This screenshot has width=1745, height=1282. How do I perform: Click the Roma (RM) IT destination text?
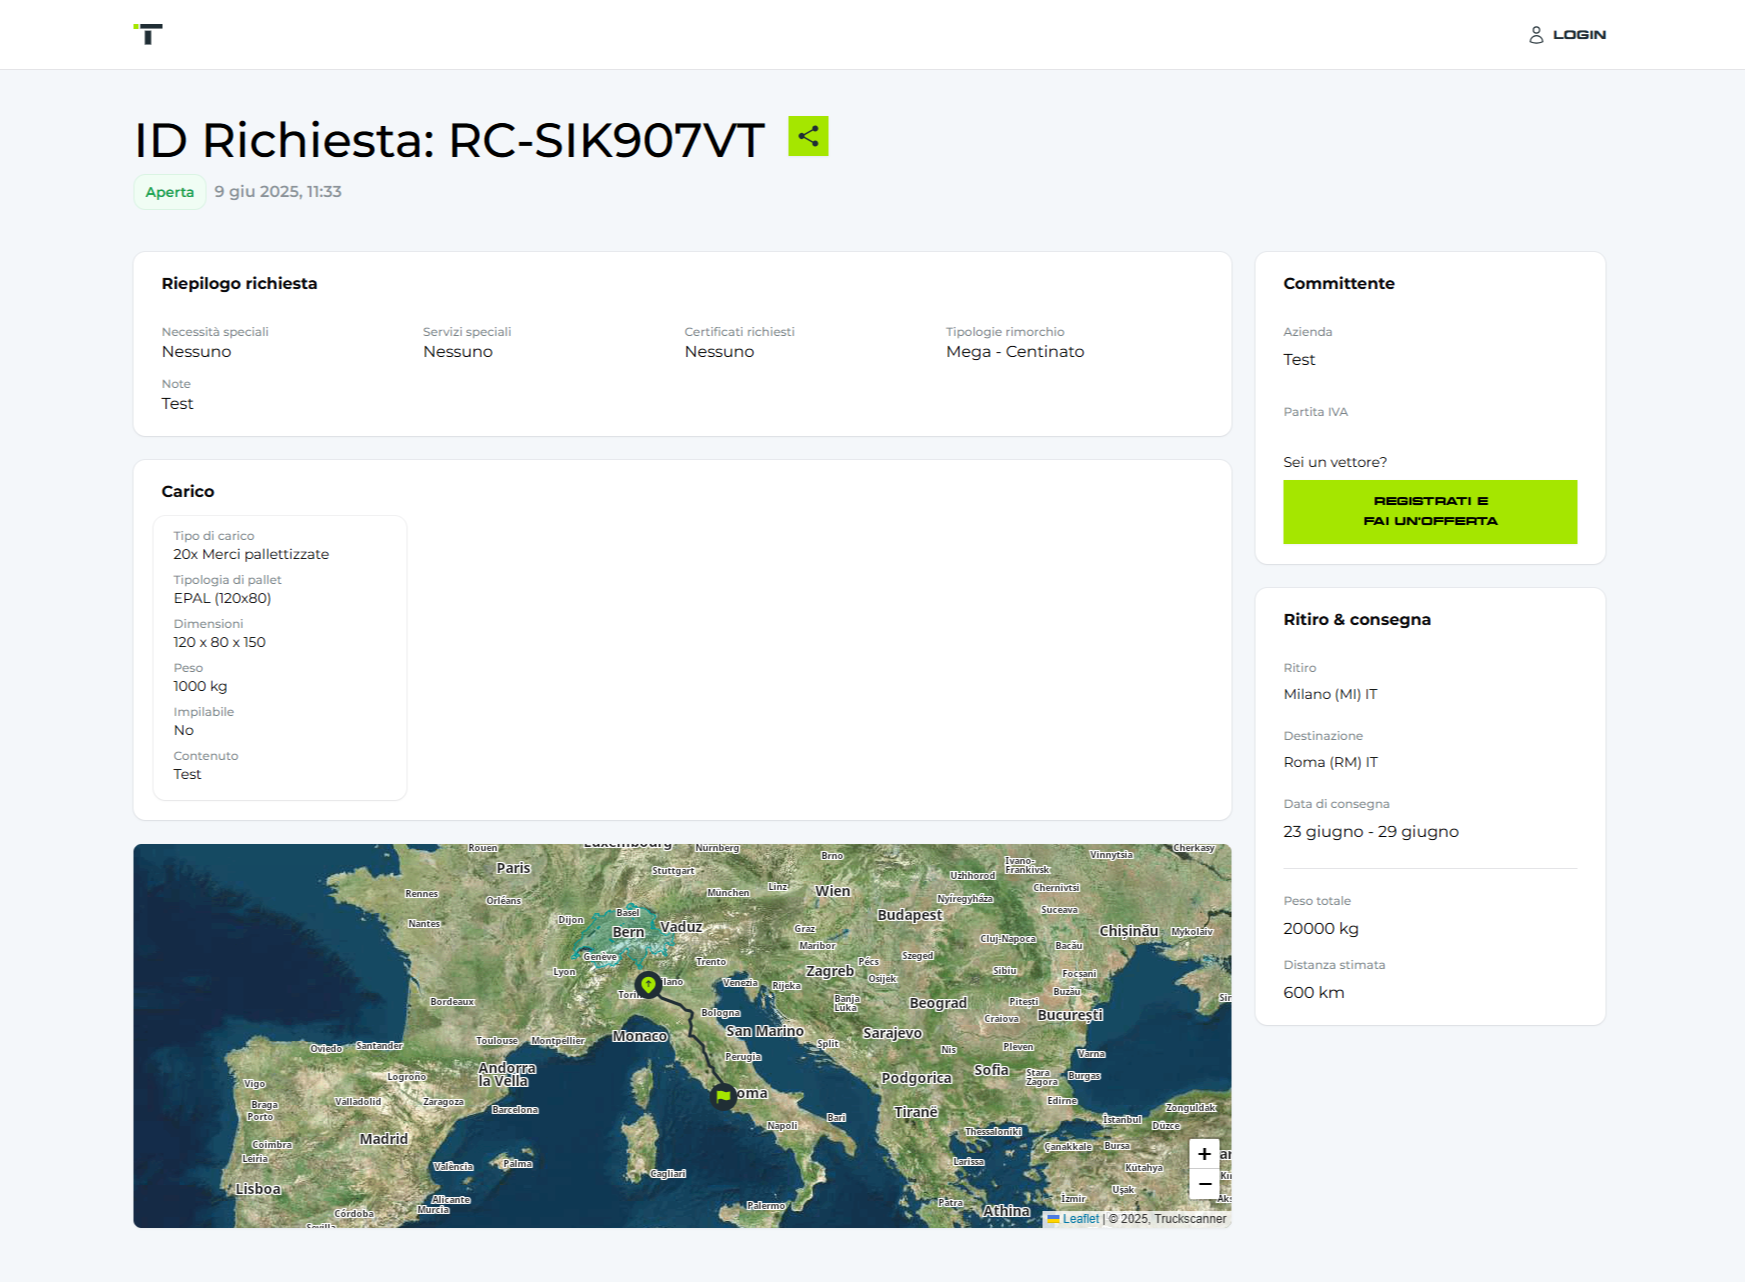point(1330,762)
